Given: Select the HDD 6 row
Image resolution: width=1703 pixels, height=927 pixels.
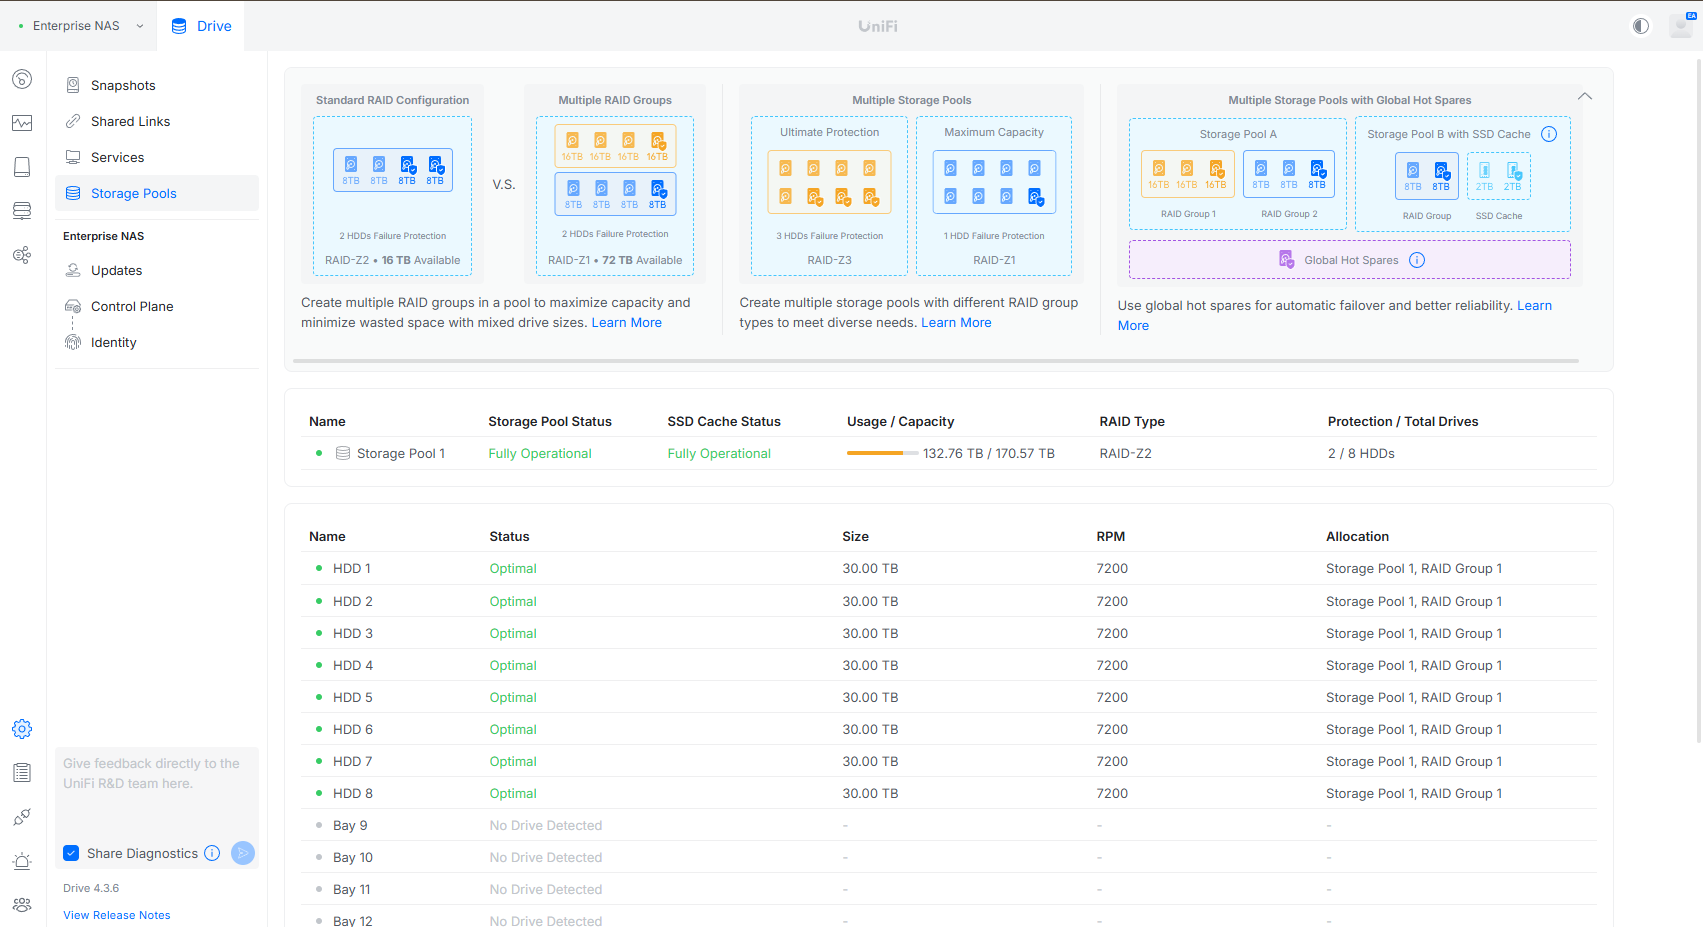Looking at the screenshot, I should [949, 729].
